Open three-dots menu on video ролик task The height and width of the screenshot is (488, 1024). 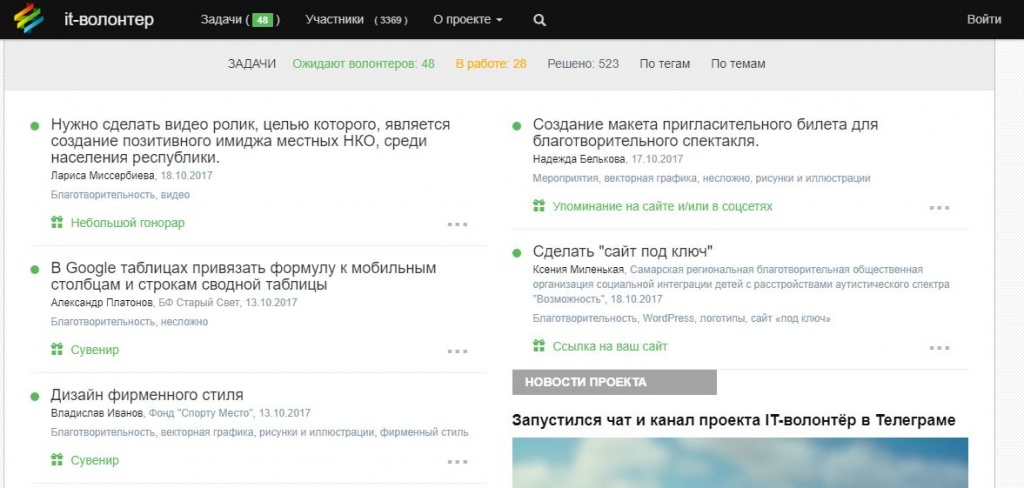click(x=457, y=224)
